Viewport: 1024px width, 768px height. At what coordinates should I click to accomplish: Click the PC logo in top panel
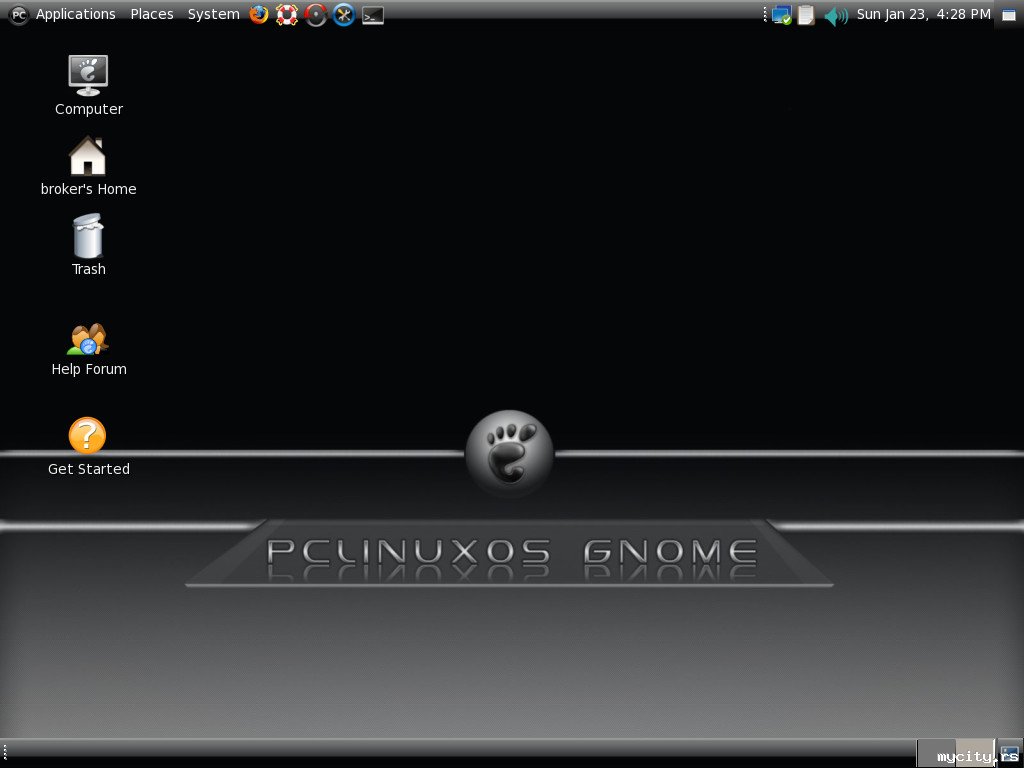[x=19, y=14]
